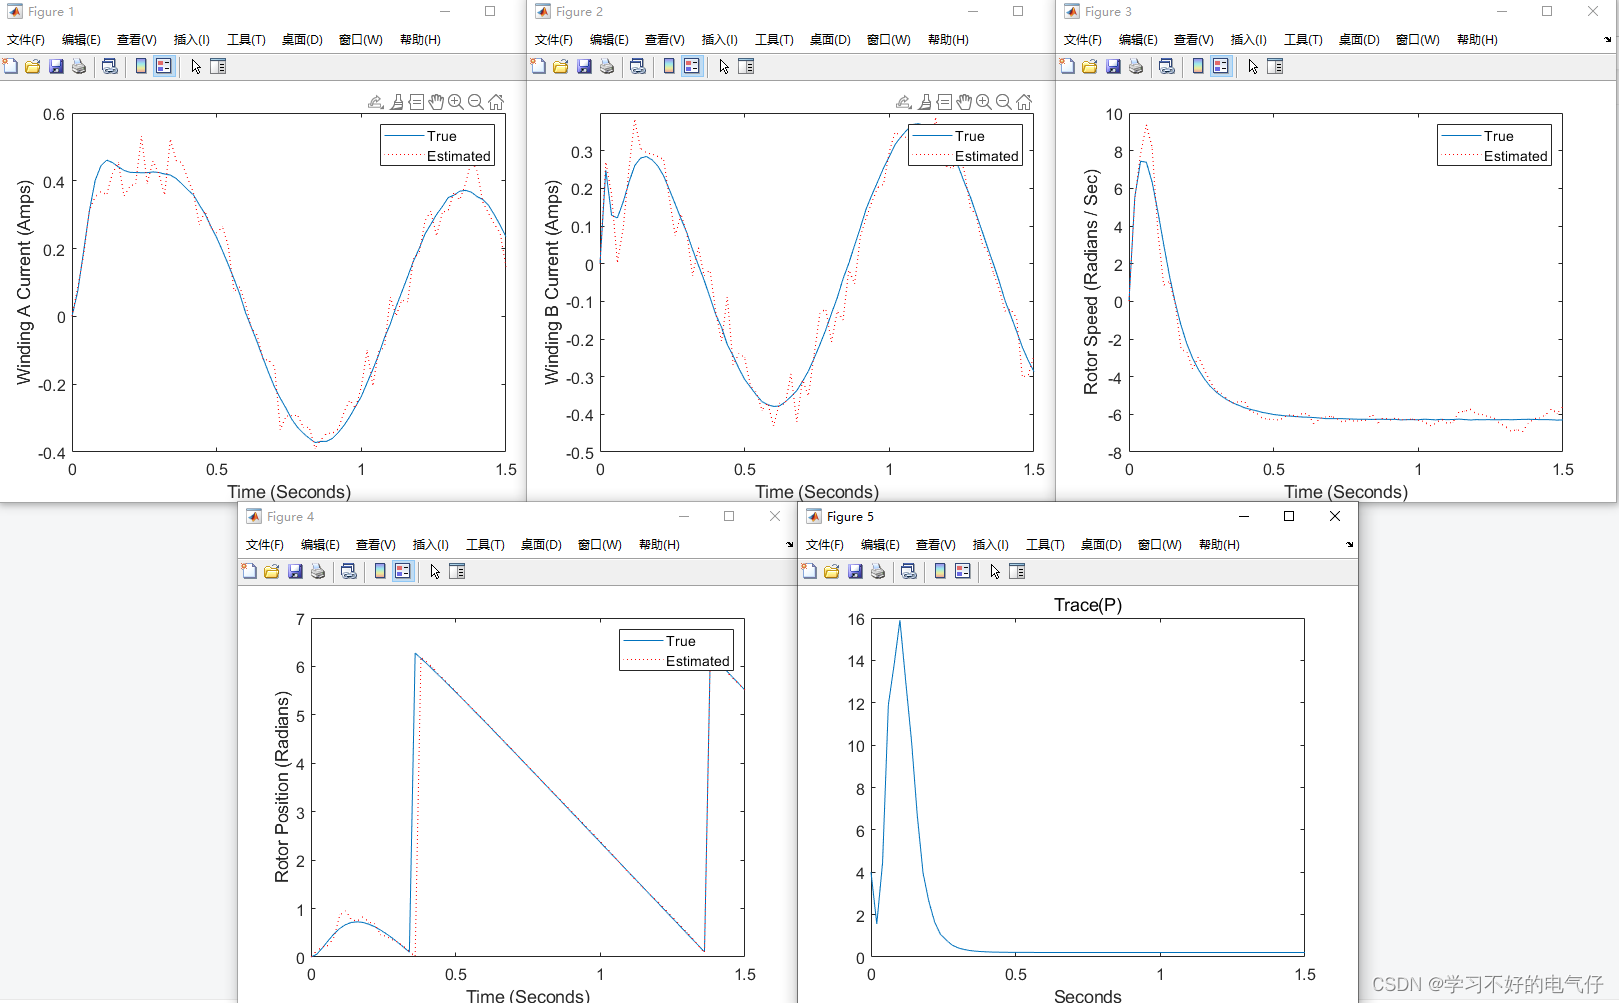Click zoom out icon above Figure 1 plot
Image resolution: width=1619 pixels, height=1003 pixels.
click(x=476, y=102)
